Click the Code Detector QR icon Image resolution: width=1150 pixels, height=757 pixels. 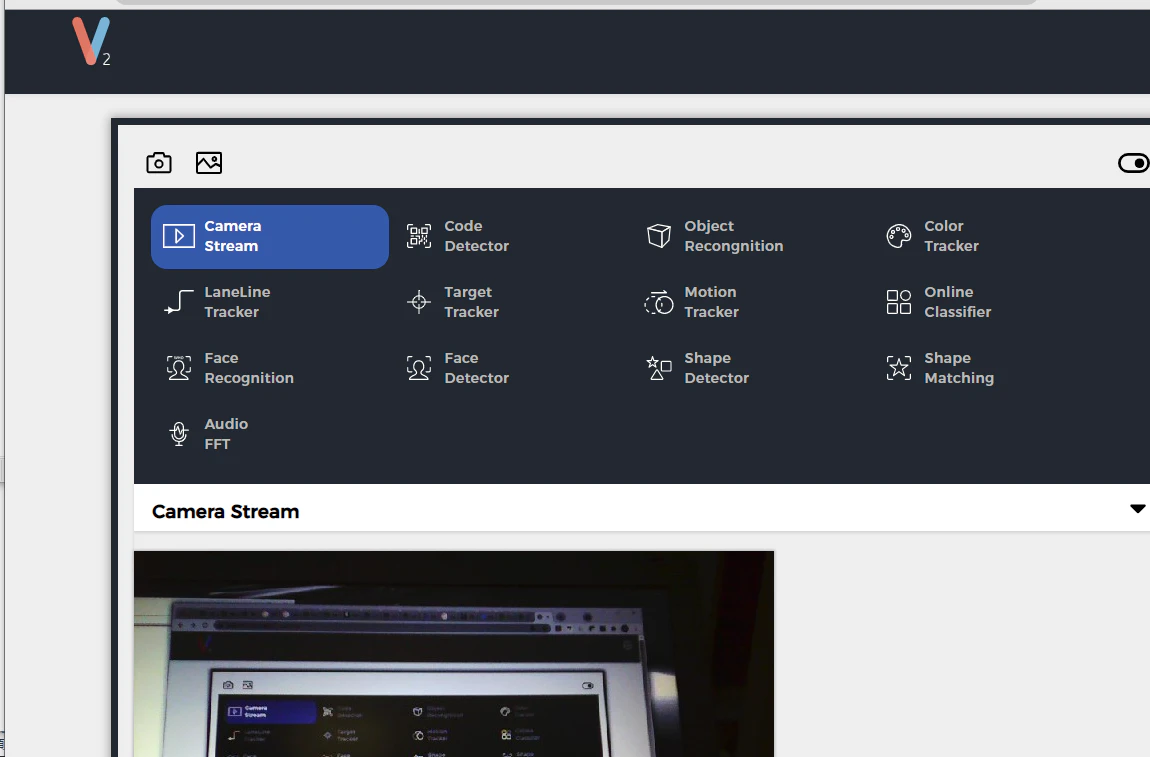pyautogui.click(x=419, y=236)
